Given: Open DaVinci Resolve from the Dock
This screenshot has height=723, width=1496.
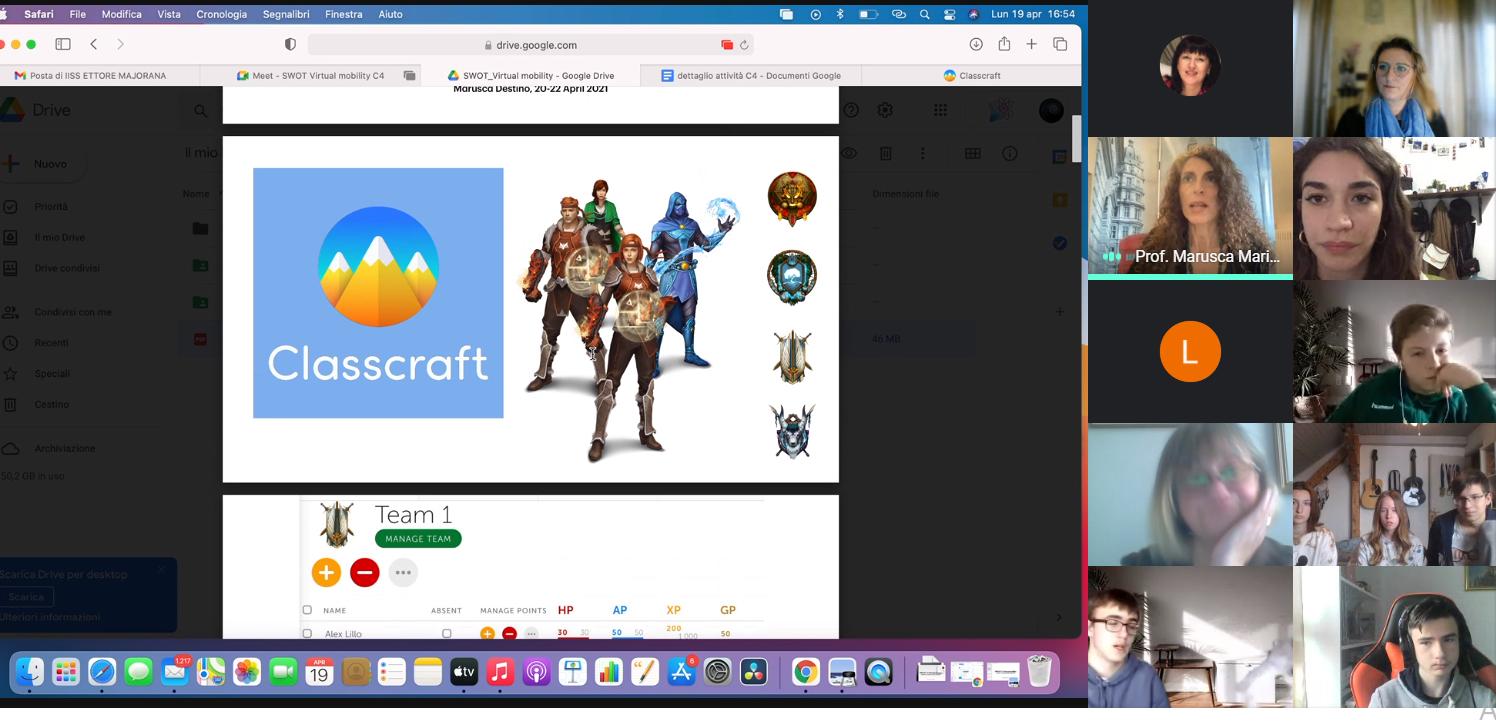Looking at the screenshot, I should (753, 672).
